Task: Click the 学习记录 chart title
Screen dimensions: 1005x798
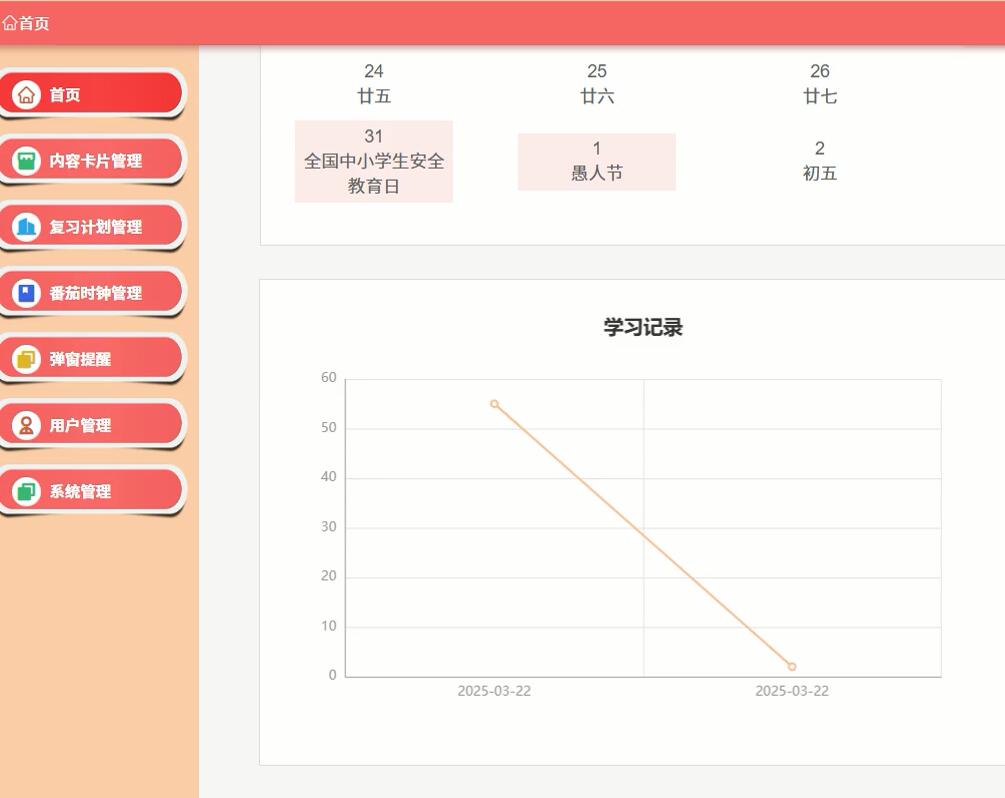Action: 643,328
